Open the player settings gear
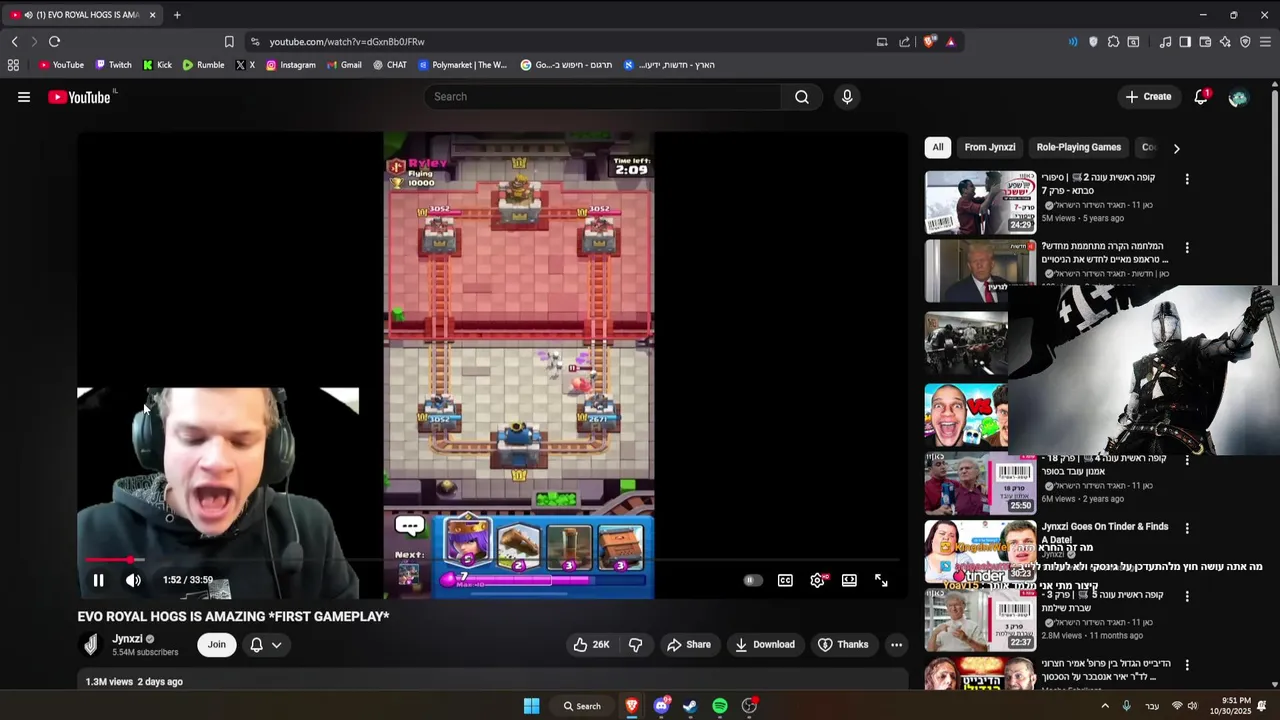This screenshot has height=720, width=1280. [x=818, y=580]
